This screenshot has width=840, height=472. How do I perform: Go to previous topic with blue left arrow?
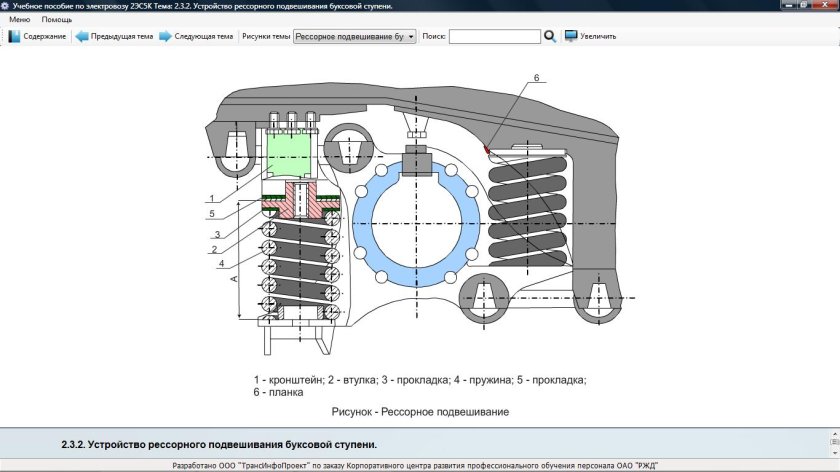coord(113,36)
